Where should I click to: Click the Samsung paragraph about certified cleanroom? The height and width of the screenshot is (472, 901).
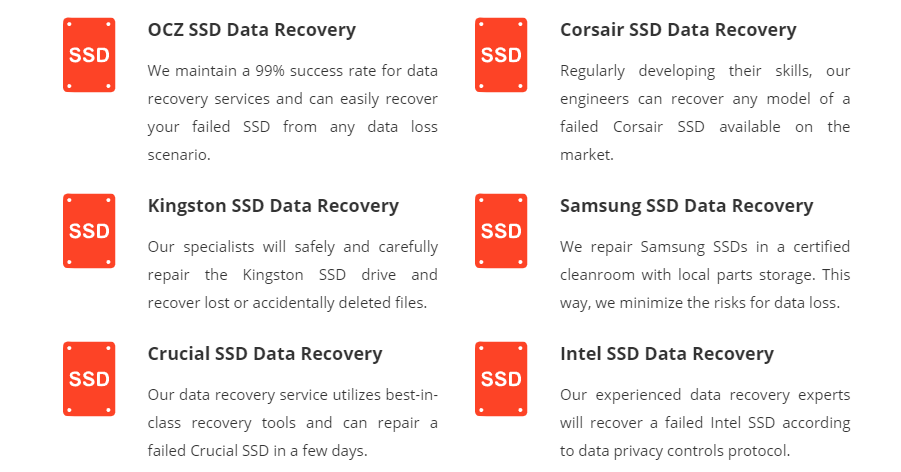[x=705, y=275]
